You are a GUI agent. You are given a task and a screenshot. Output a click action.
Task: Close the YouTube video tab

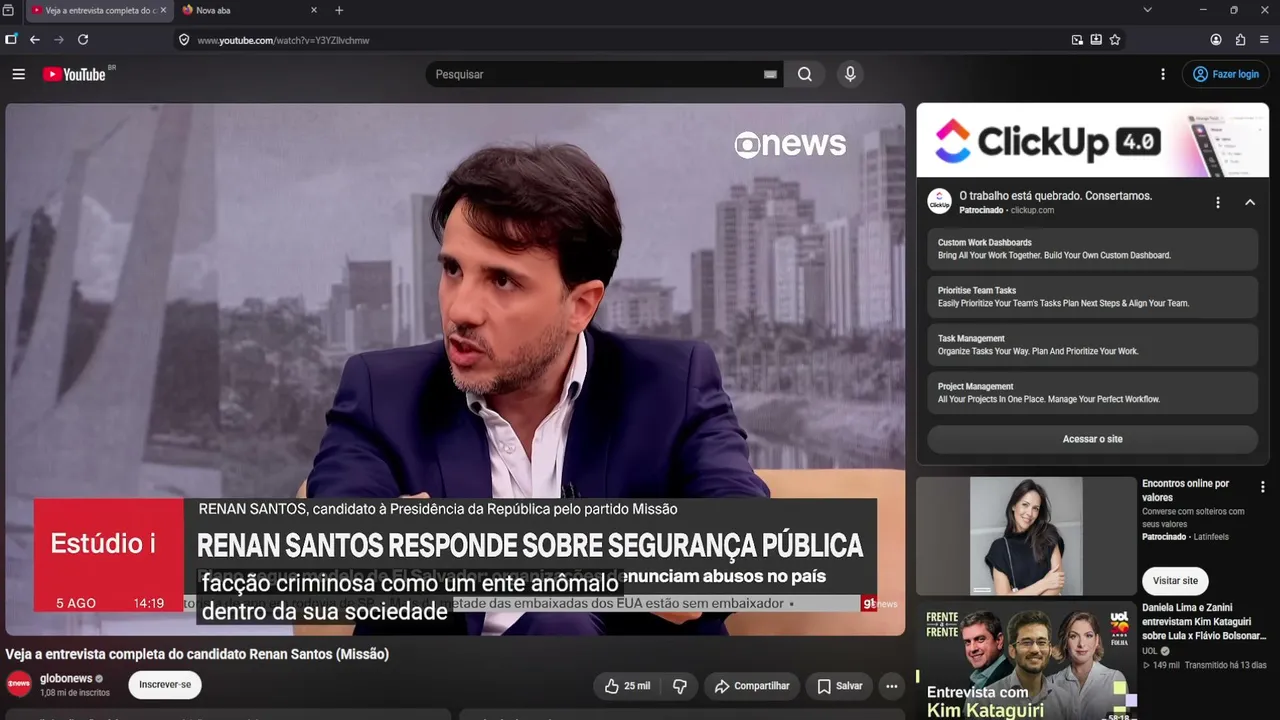click(163, 10)
